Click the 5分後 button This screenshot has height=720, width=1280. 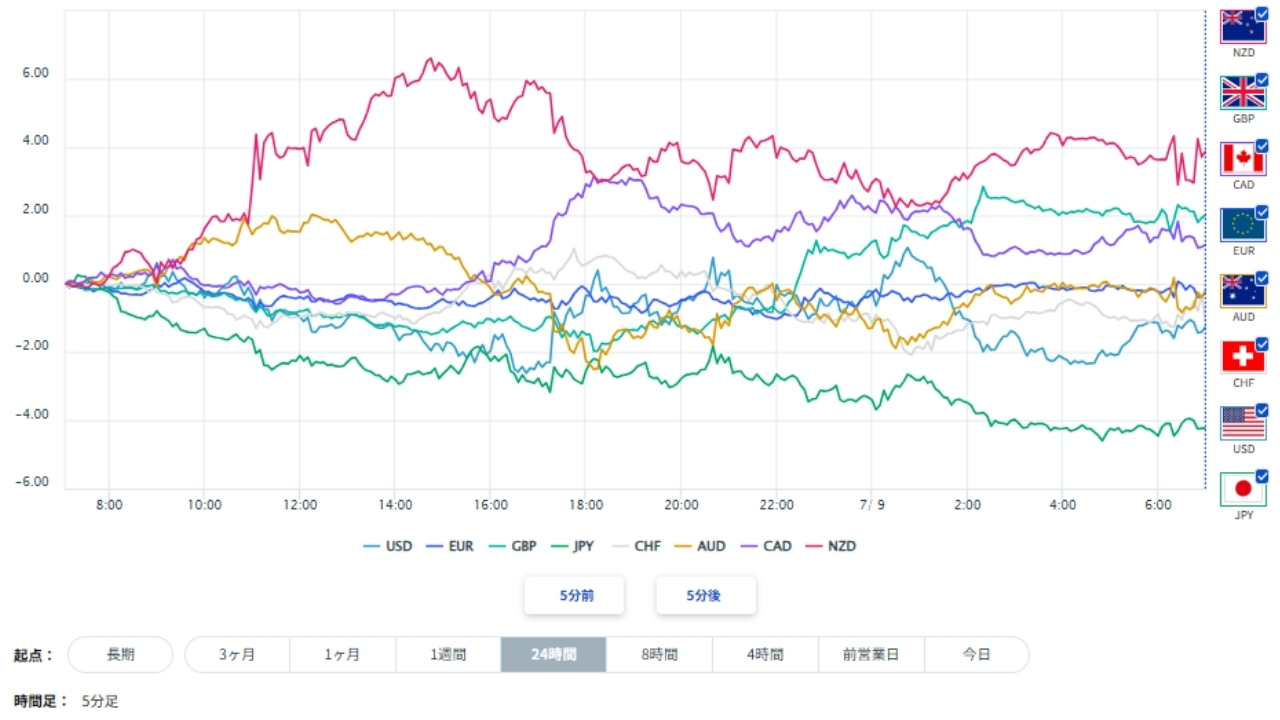[x=706, y=595]
